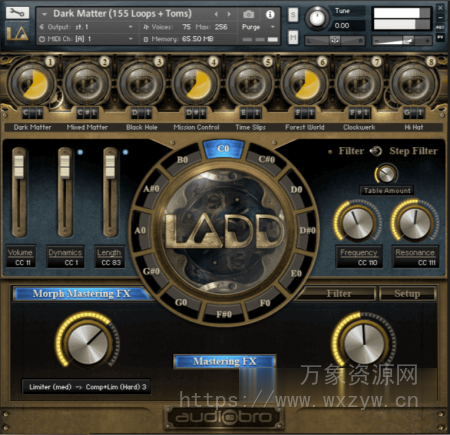This screenshot has height=435, width=450.
Task: Mute the instrument with M button
Action: click(x=293, y=37)
